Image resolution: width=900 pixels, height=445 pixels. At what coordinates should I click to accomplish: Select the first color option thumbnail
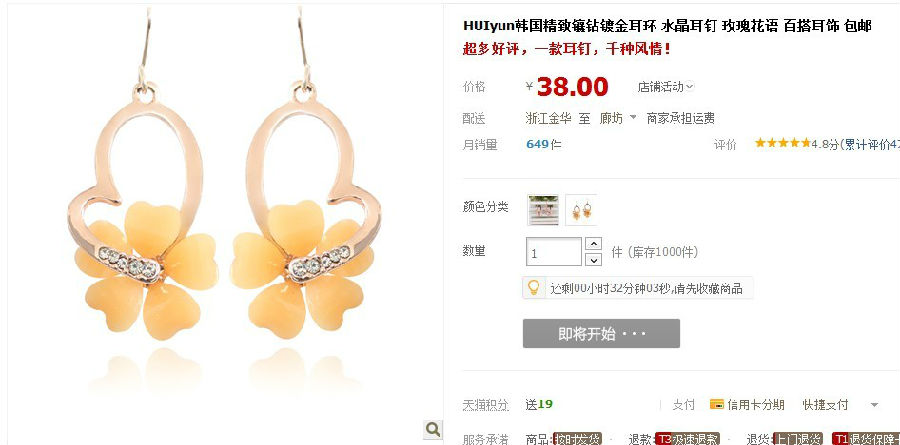(x=543, y=210)
